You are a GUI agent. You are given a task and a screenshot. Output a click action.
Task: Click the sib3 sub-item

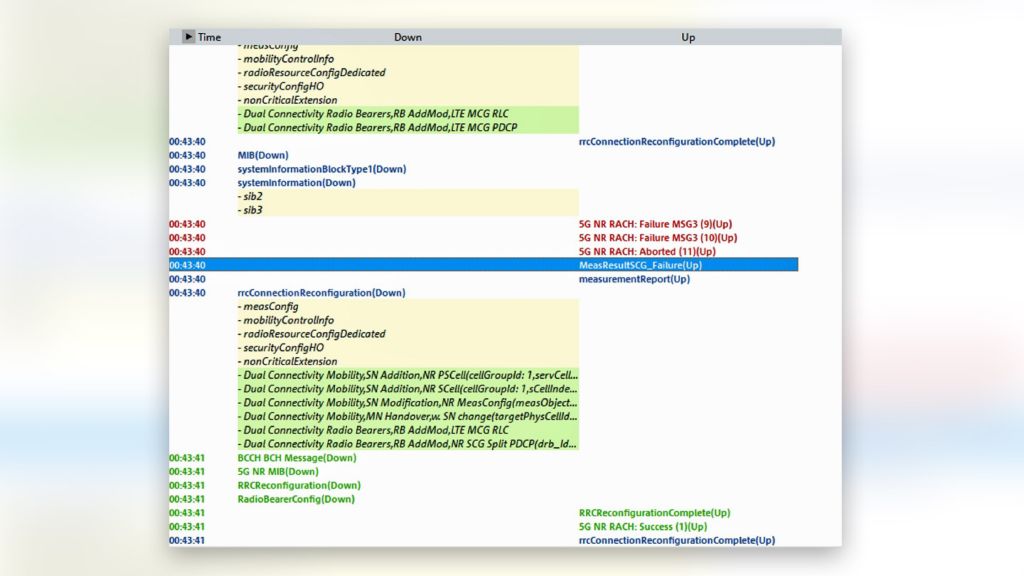(252, 210)
